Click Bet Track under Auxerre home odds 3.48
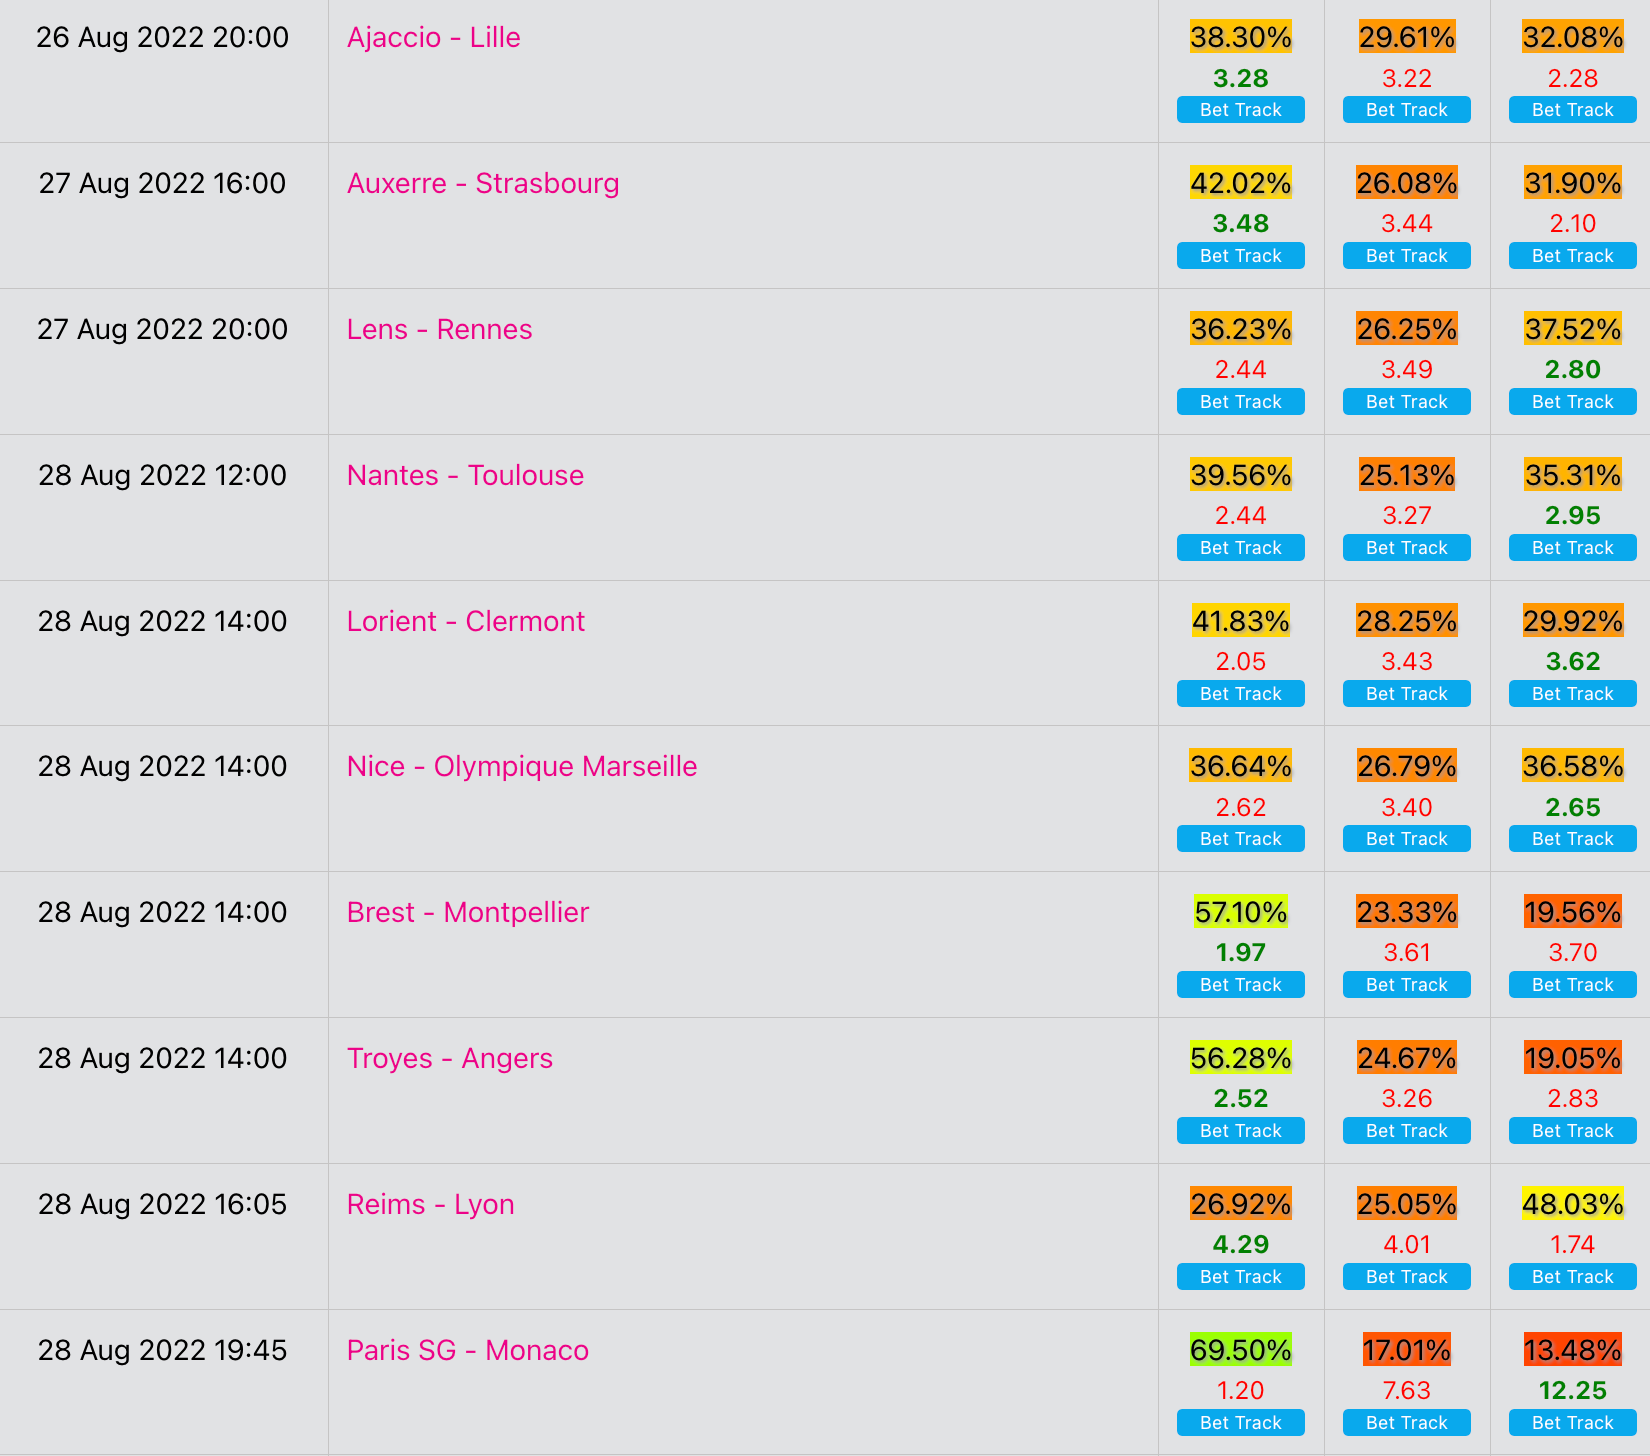 pyautogui.click(x=1241, y=256)
